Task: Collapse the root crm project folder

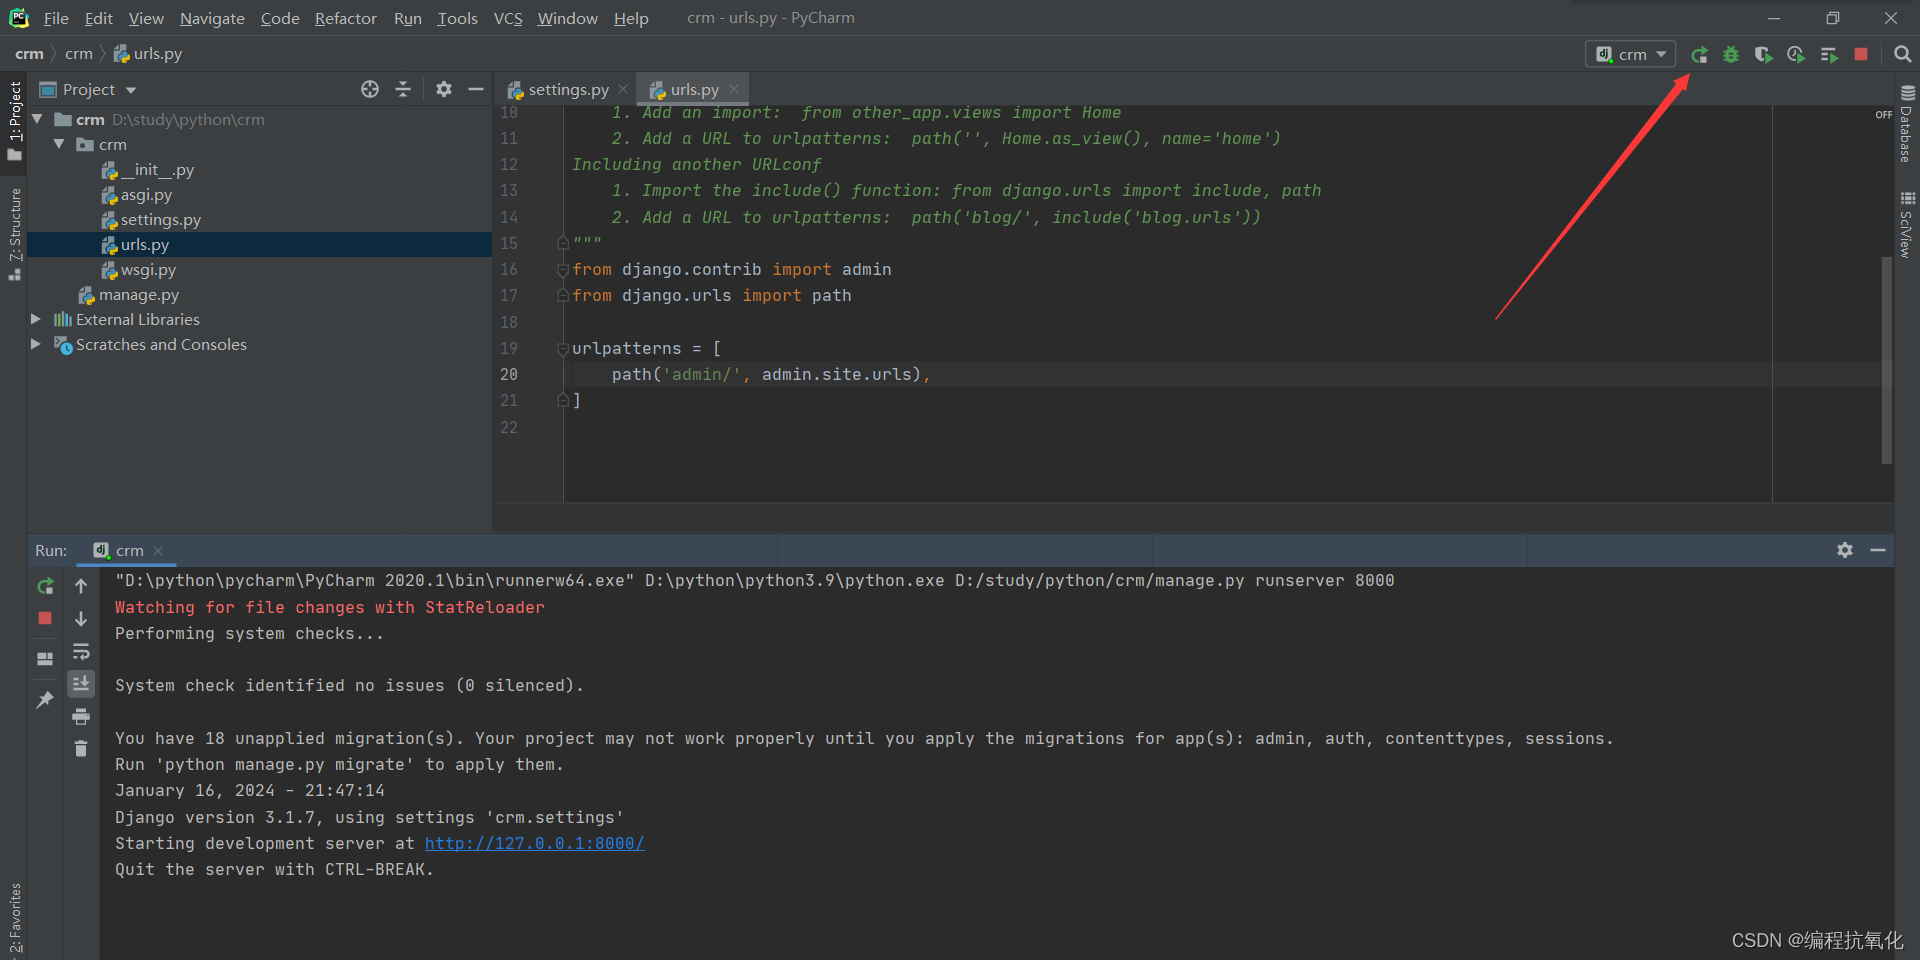Action: point(38,119)
